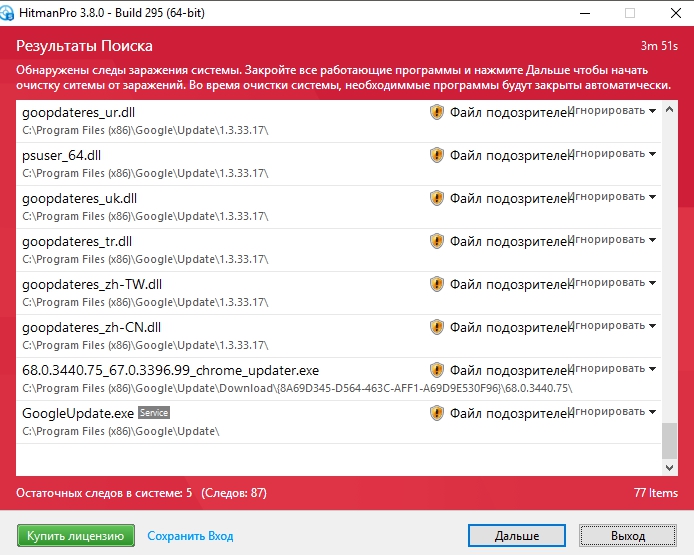Click the Дальше button to start cleanup
Image resolution: width=694 pixels, height=555 pixels.
(517, 536)
